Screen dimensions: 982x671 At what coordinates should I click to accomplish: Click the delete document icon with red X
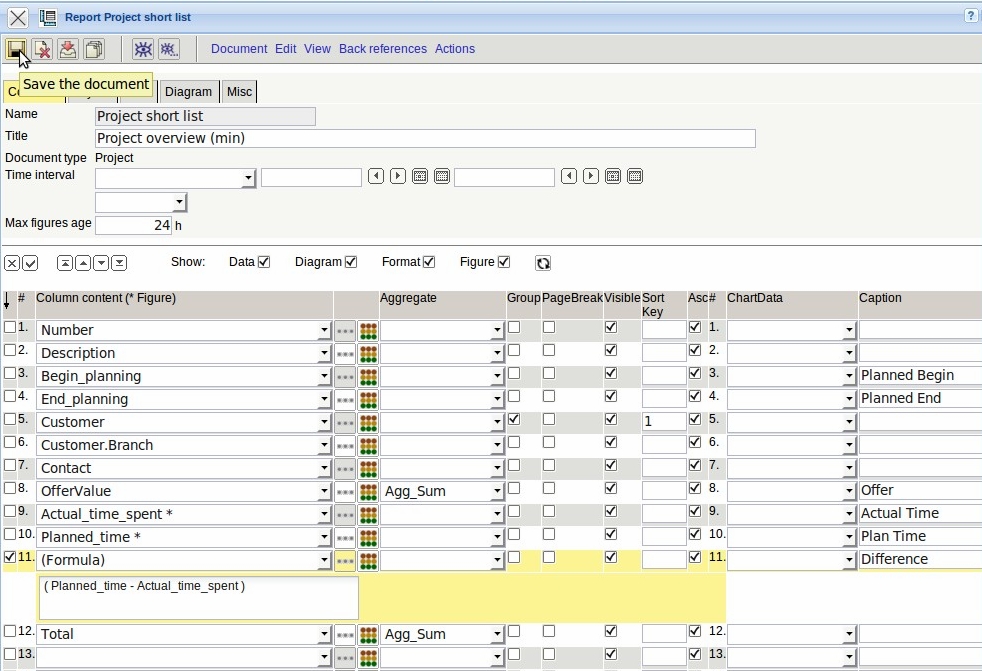[42, 49]
